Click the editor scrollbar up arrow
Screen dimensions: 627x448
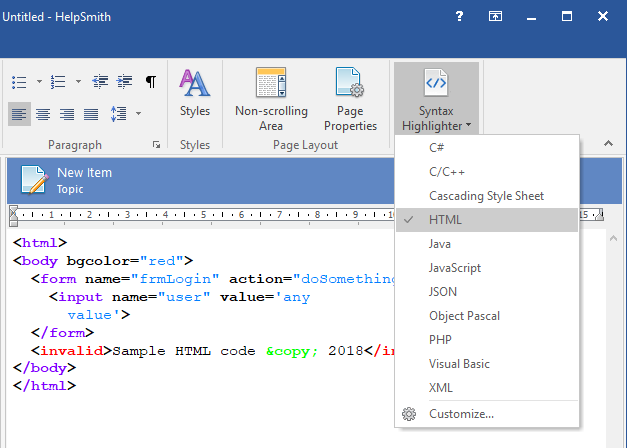point(613,239)
